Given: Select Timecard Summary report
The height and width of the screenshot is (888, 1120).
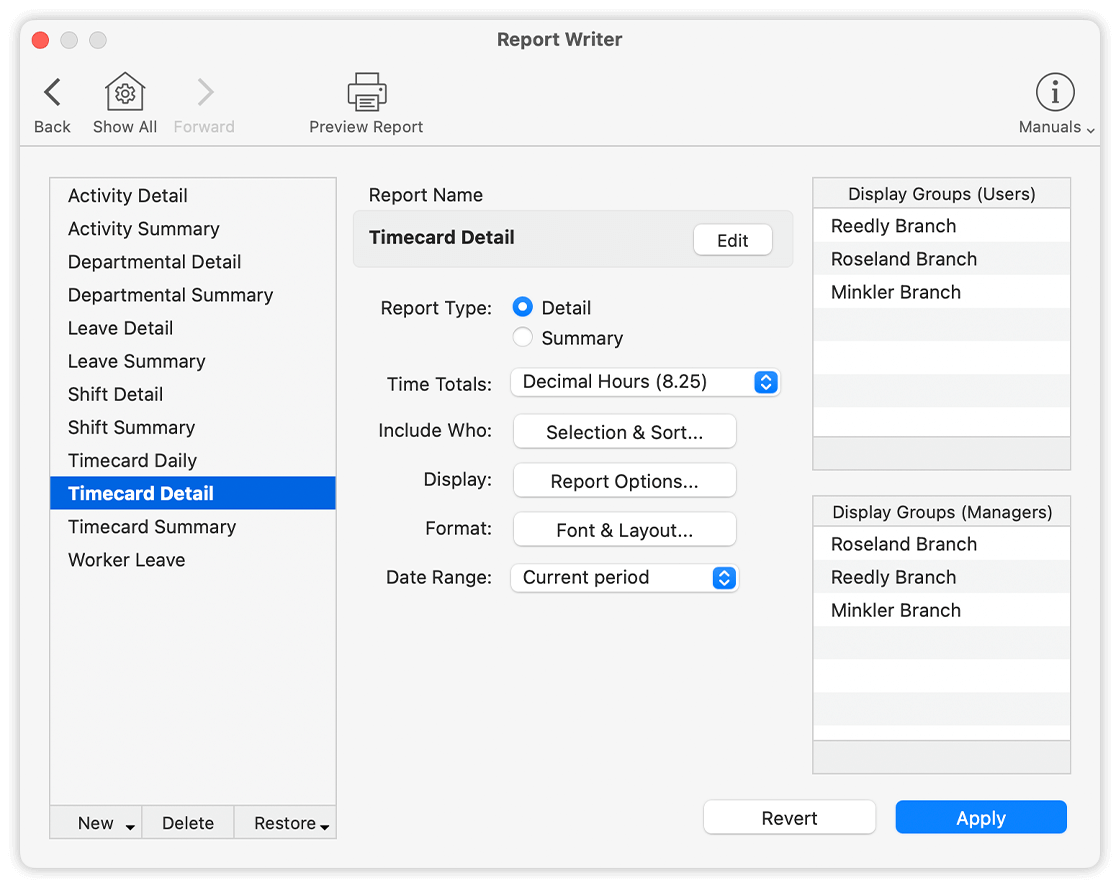Looking at the screenshot, I should click(152, 527).
